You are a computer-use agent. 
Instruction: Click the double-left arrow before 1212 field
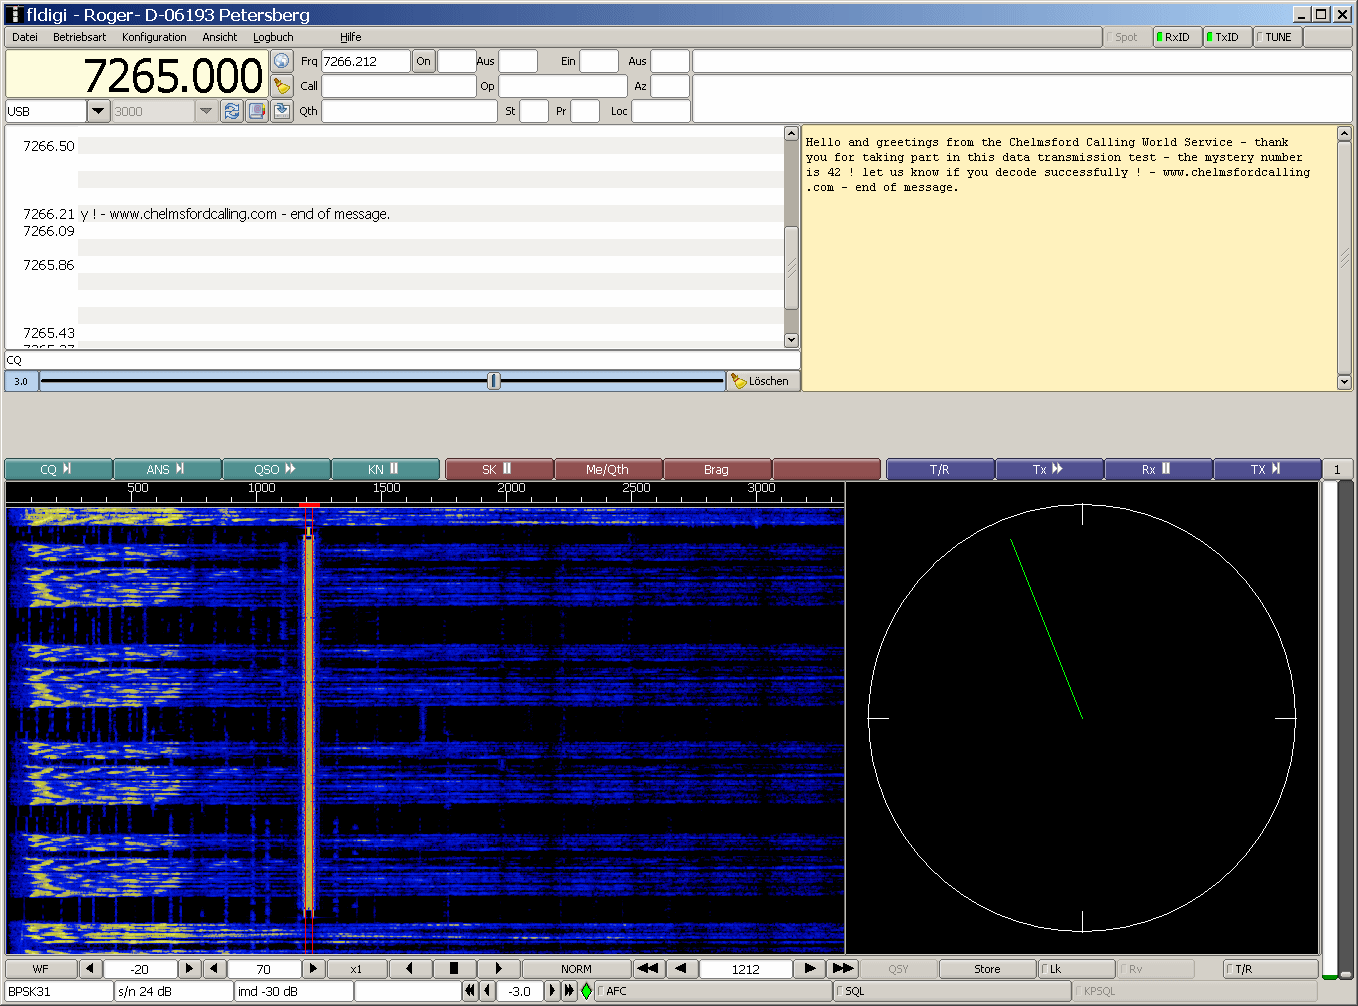click(x=648, y=969)
